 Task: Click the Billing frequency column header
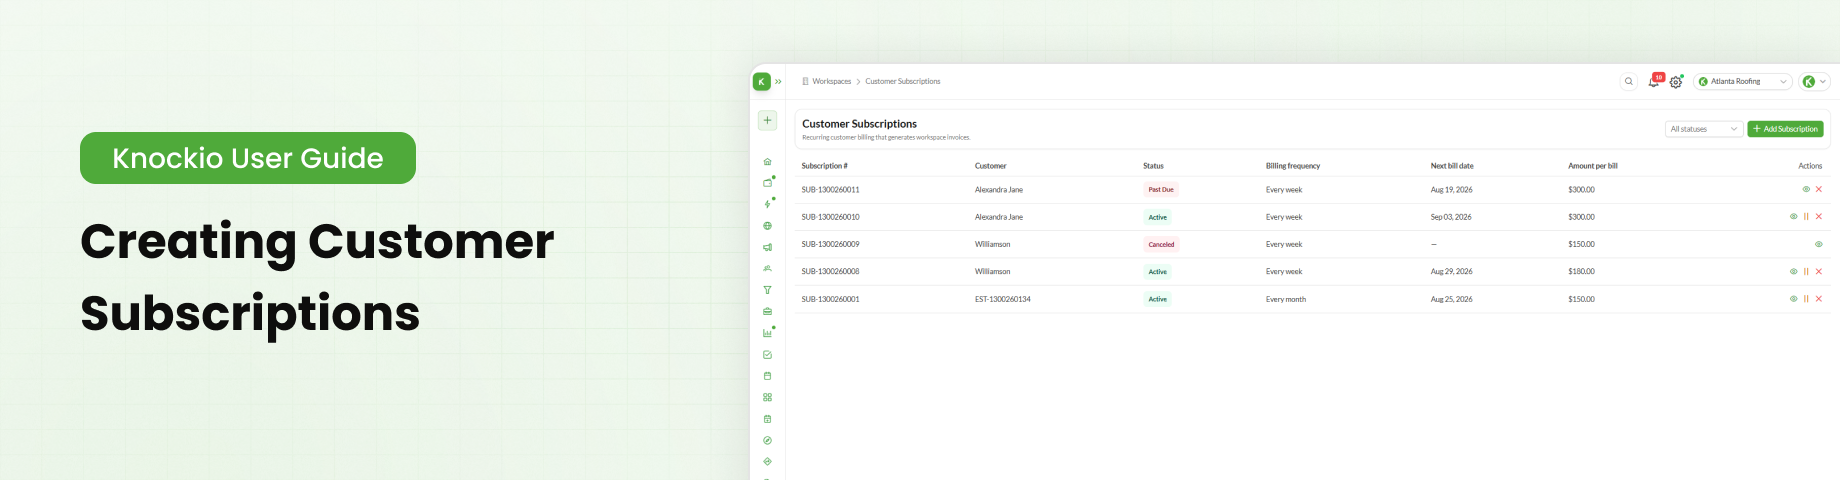coord(1293,166)
